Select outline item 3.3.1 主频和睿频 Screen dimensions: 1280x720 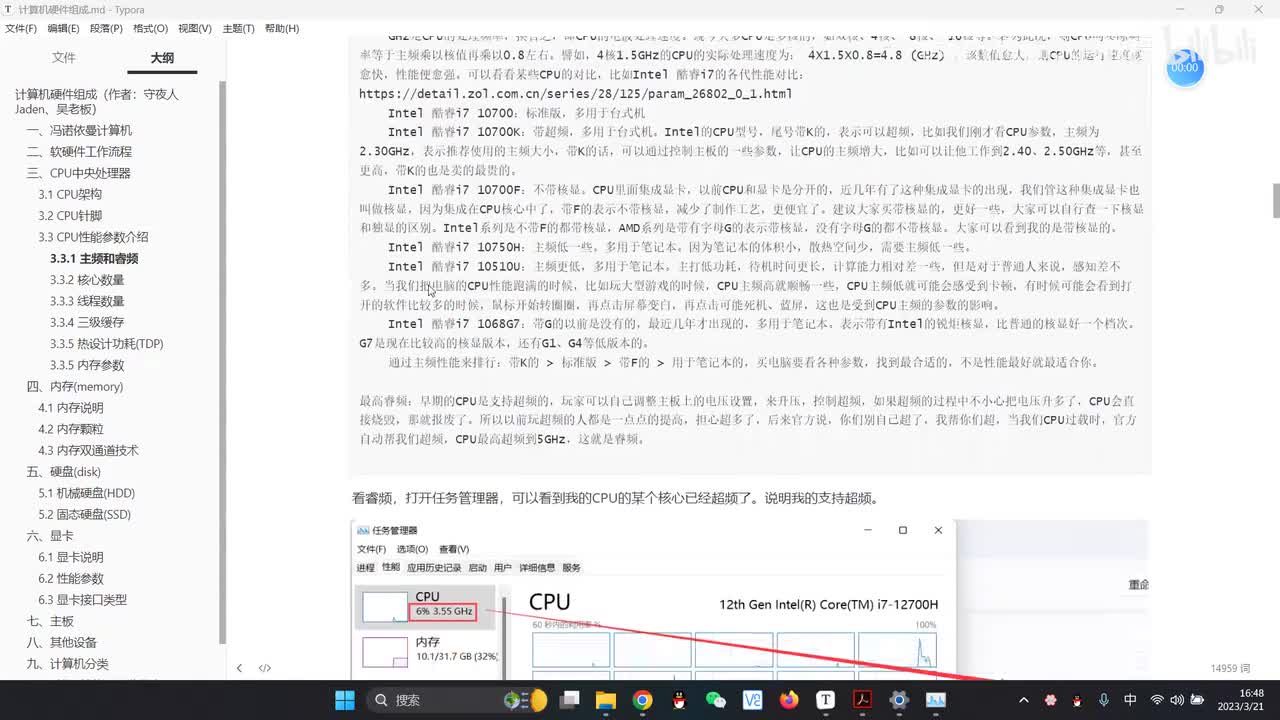click(x=94, y=258)
